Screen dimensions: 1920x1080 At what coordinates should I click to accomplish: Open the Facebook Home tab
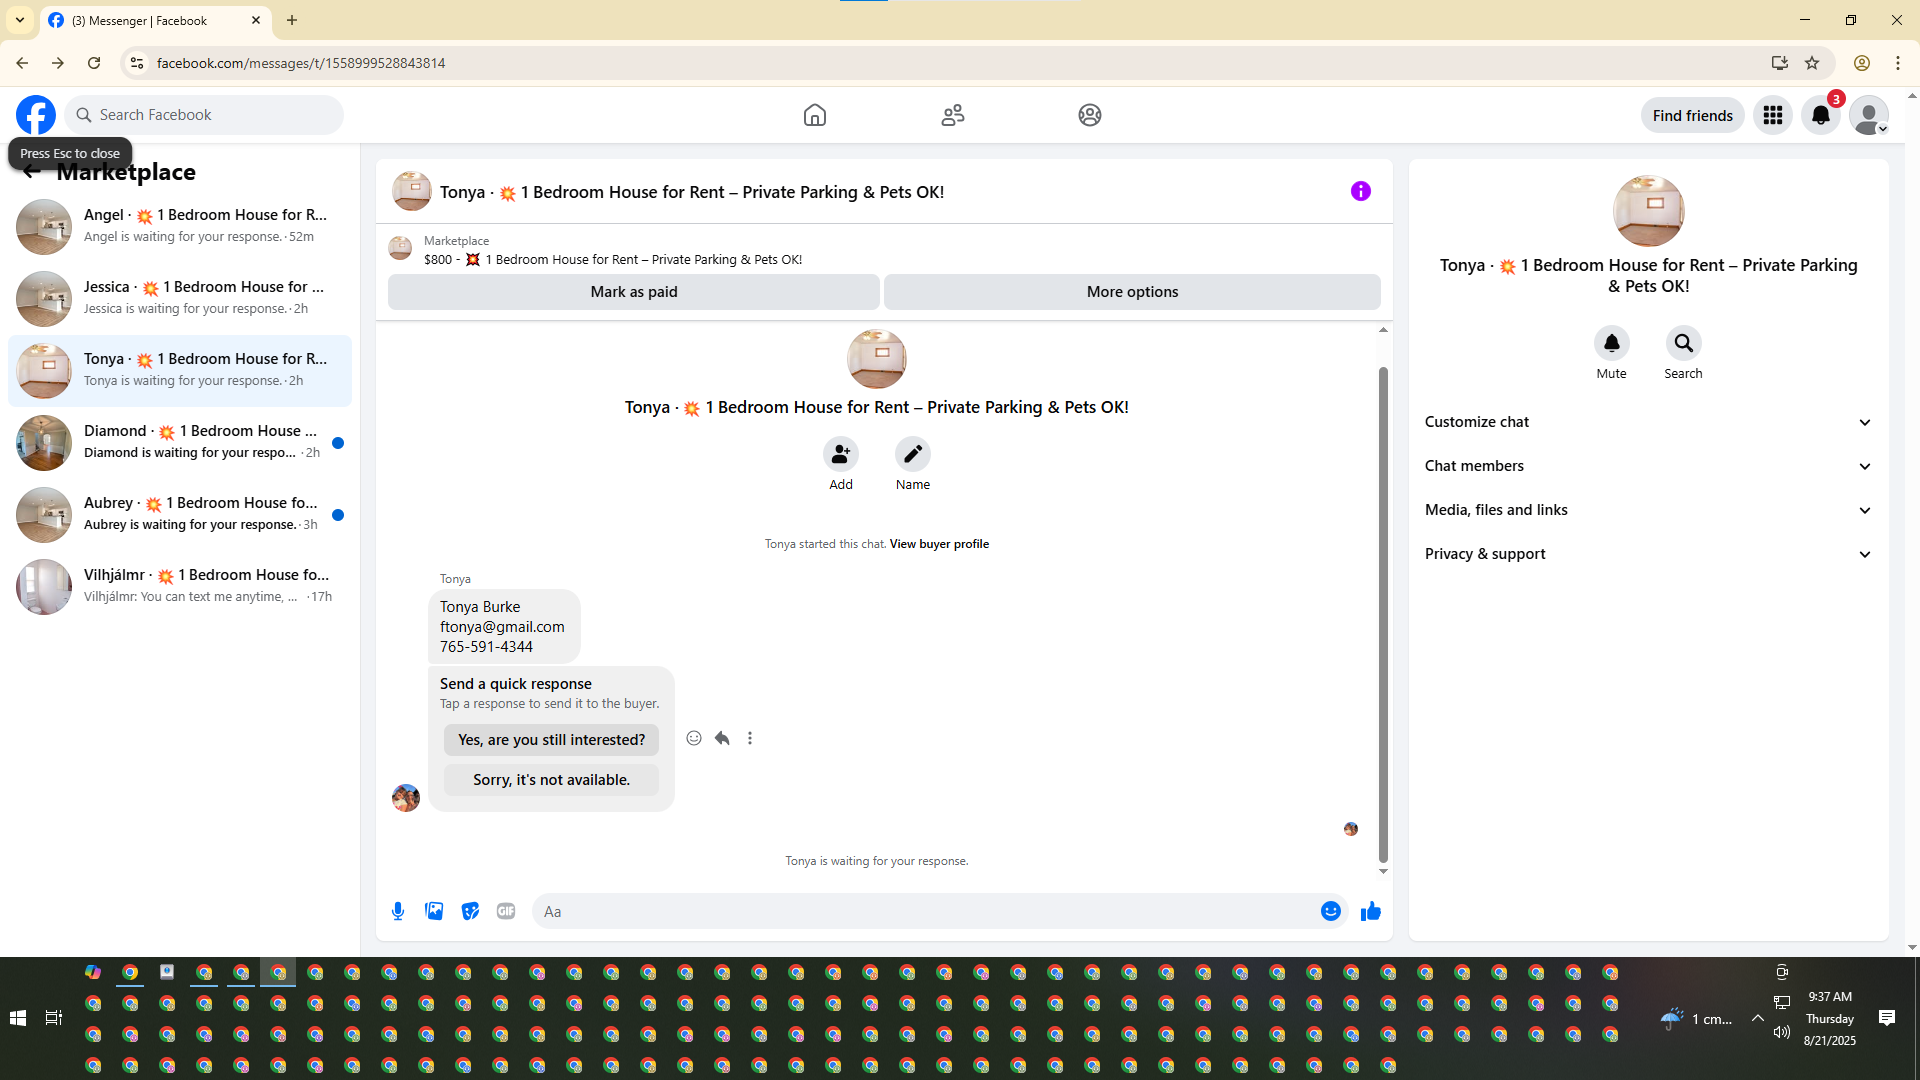(815, 115)
